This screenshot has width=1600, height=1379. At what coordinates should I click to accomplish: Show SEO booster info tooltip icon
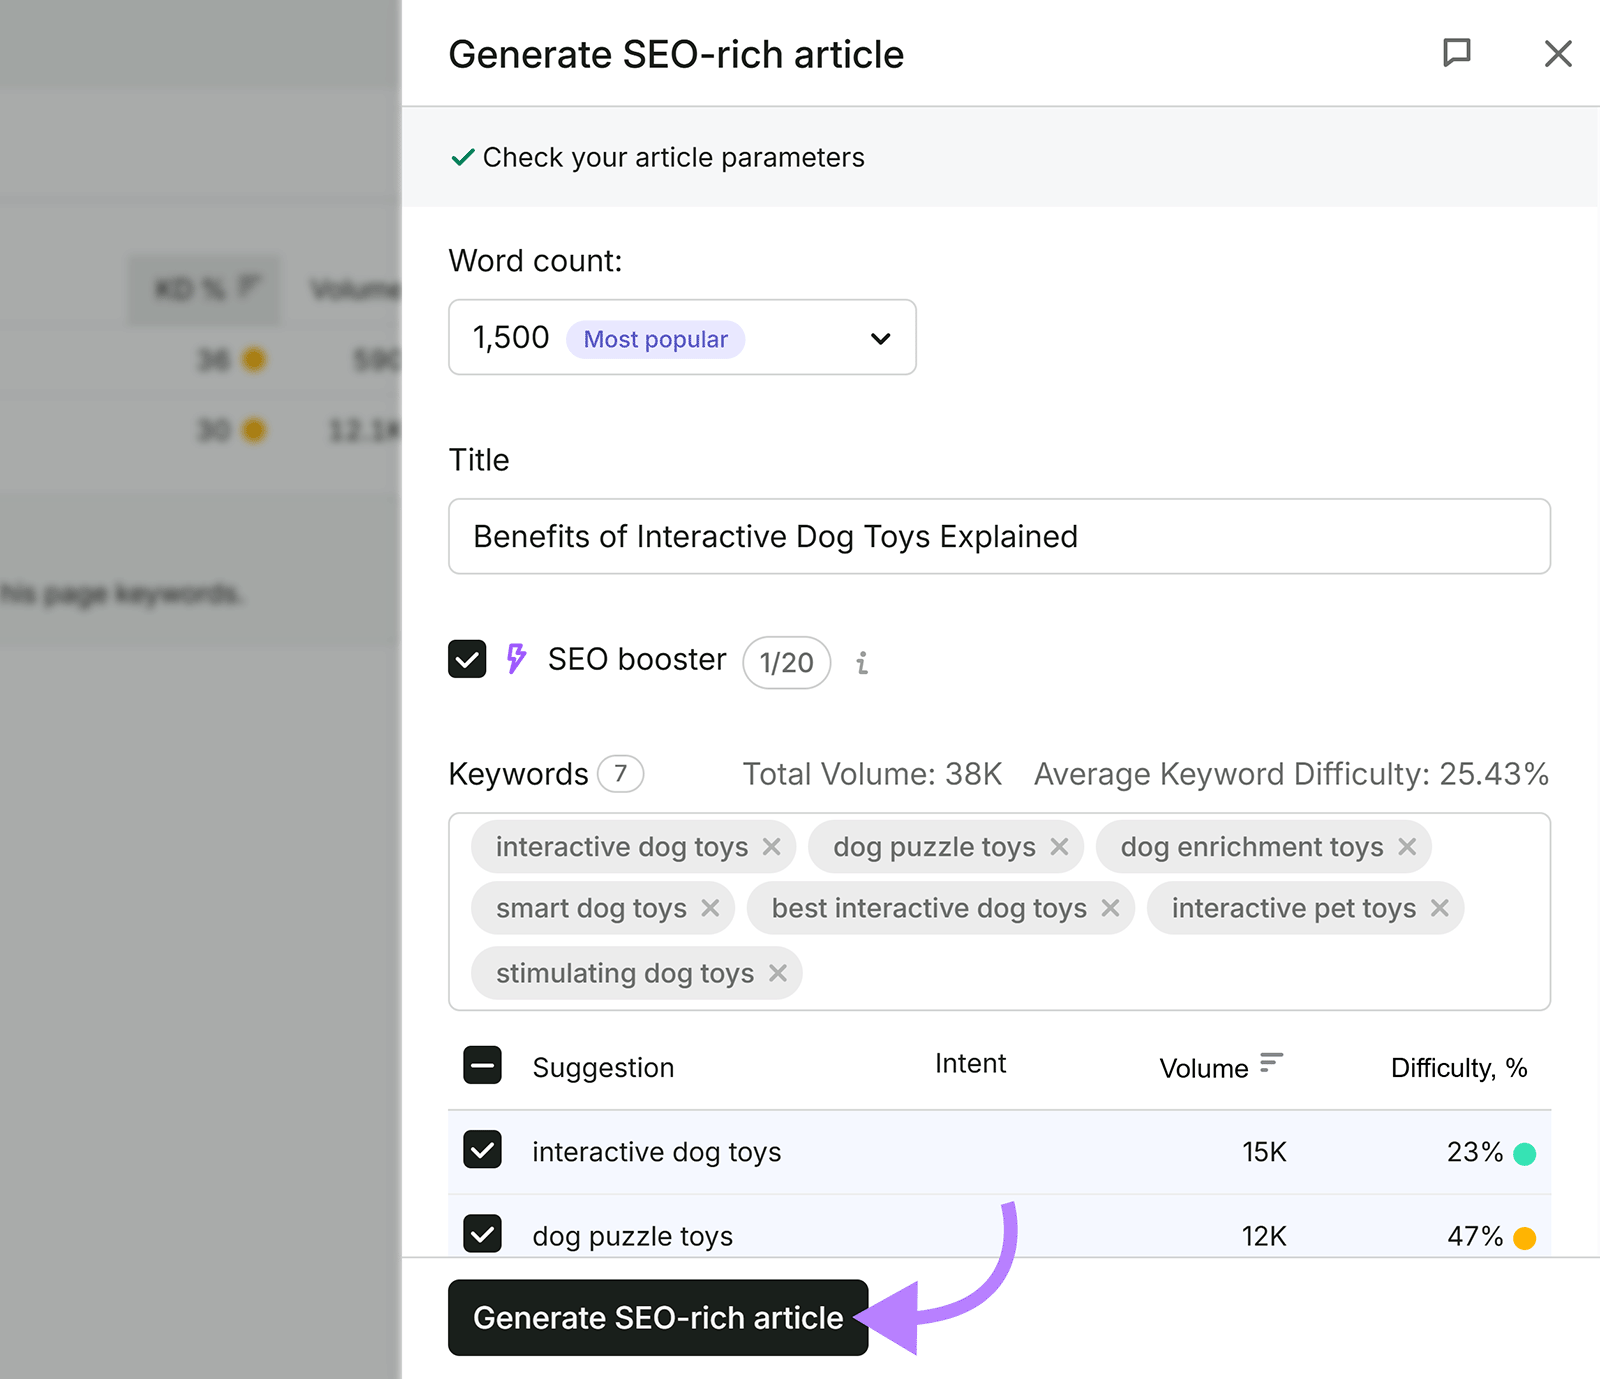click(x=862, y=663)
